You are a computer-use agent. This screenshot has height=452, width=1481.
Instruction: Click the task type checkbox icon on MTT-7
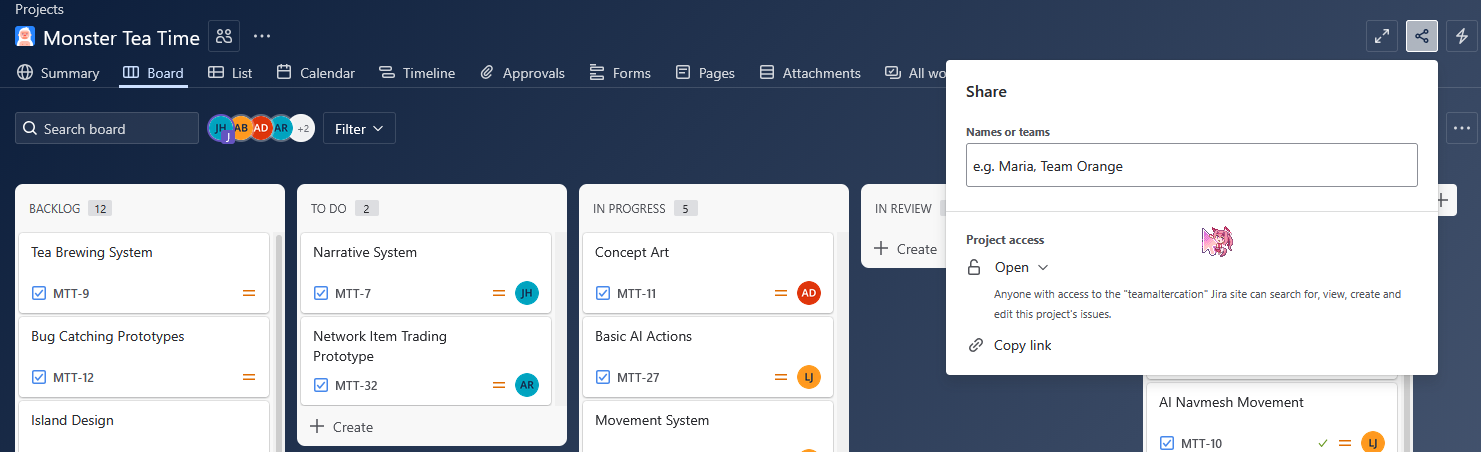(x=322, y=293)
